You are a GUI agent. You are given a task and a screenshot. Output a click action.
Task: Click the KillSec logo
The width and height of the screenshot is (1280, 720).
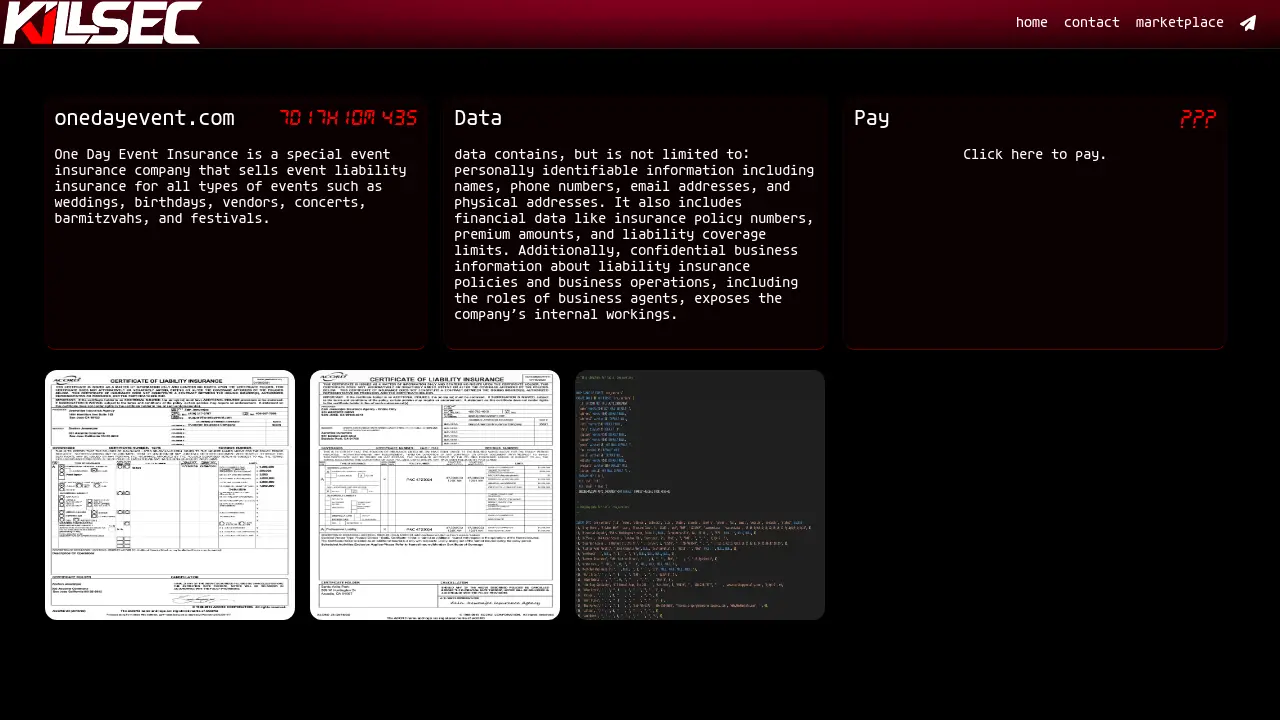coord(102,23)
